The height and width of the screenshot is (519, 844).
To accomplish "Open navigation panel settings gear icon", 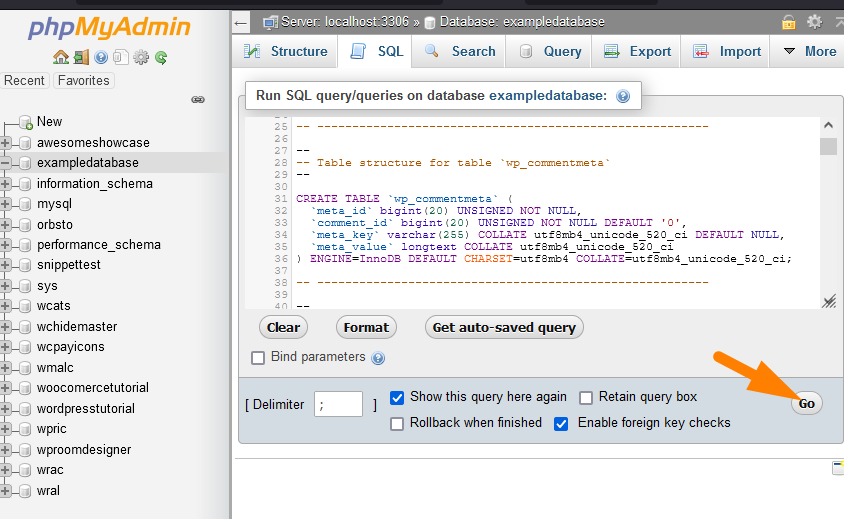I will [x=141, y=57].
